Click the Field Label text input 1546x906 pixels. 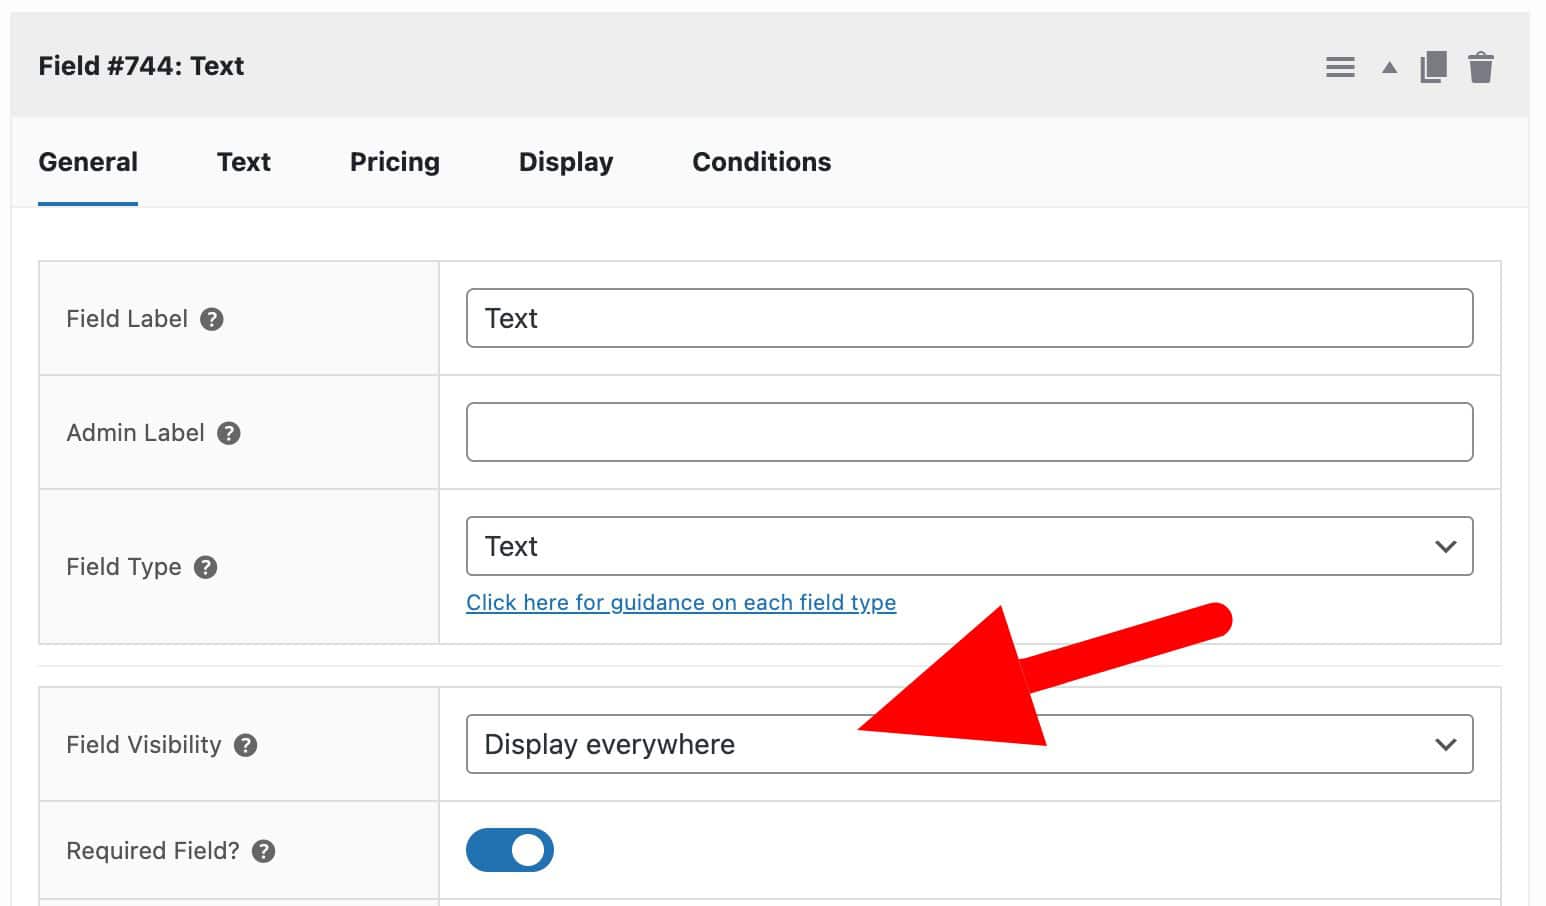tap(969, 318)
